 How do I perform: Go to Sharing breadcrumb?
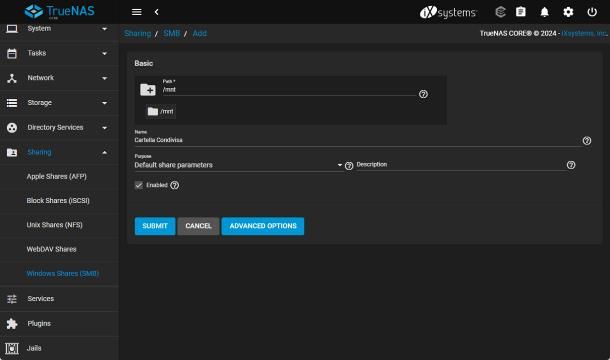137,33
